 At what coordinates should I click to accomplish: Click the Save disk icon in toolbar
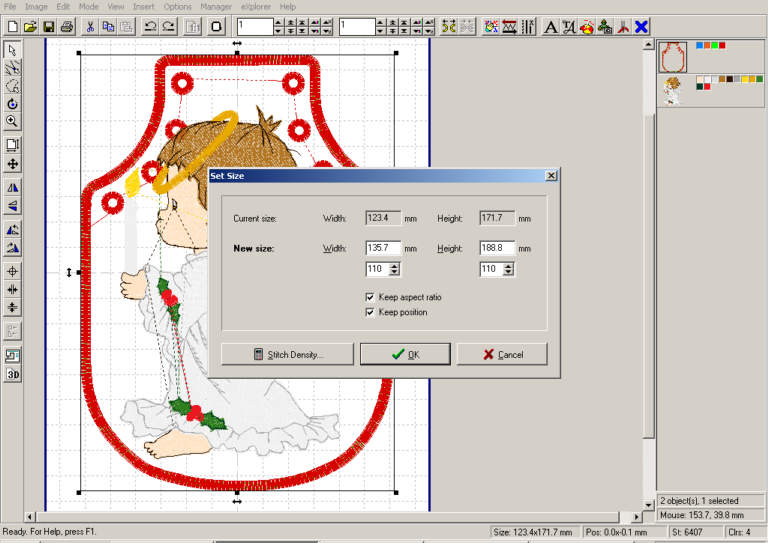48,26
